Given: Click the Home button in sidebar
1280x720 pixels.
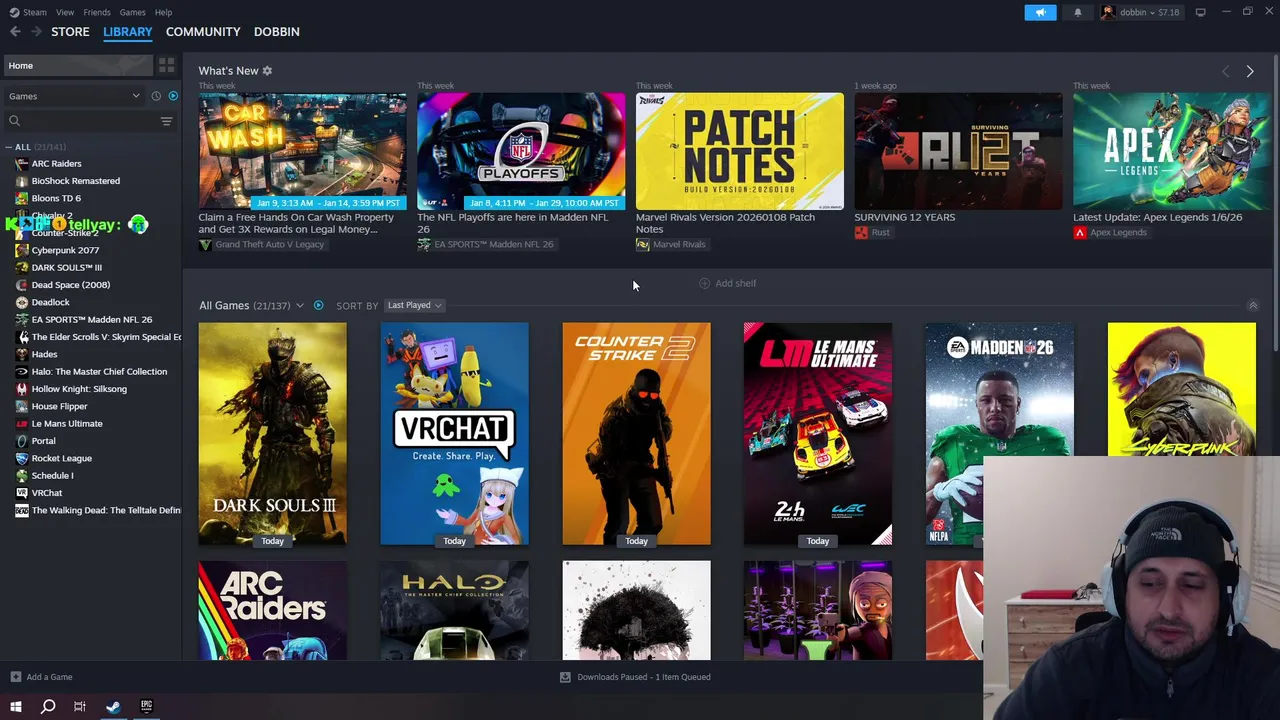Looking at the screenshot, I should pyautogui.click(x=78, y=66).
